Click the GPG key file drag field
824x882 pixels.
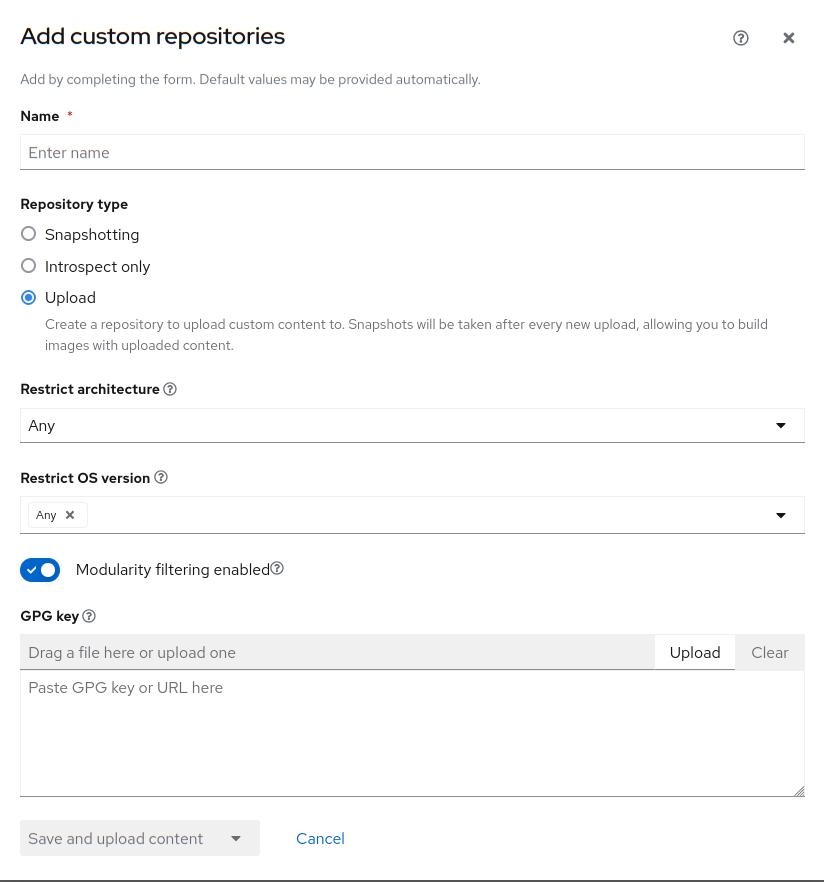337,652
